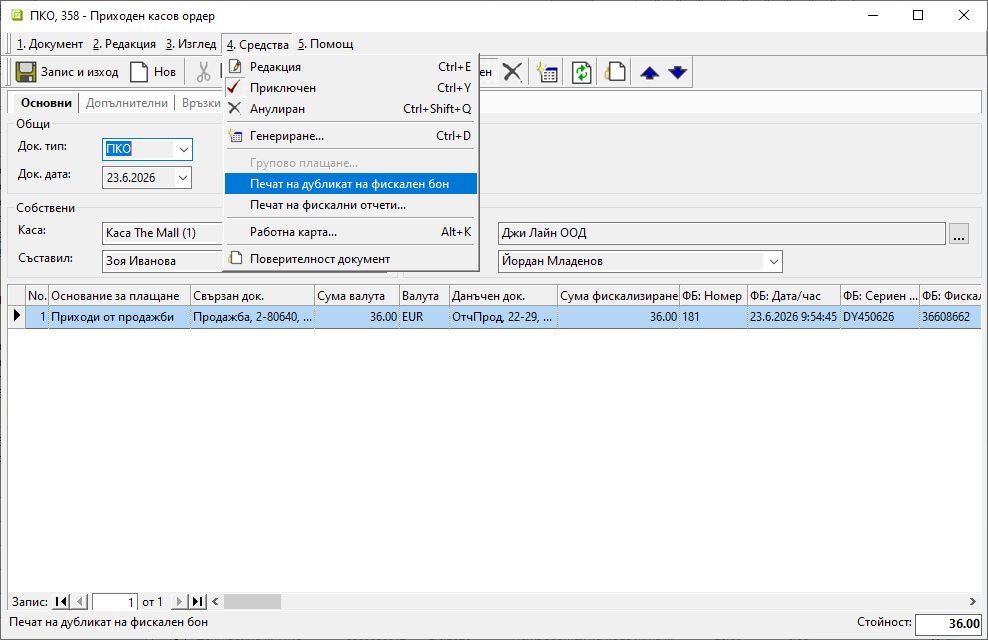Expand the Йордан Младенов combo box

tap(773, 261)
